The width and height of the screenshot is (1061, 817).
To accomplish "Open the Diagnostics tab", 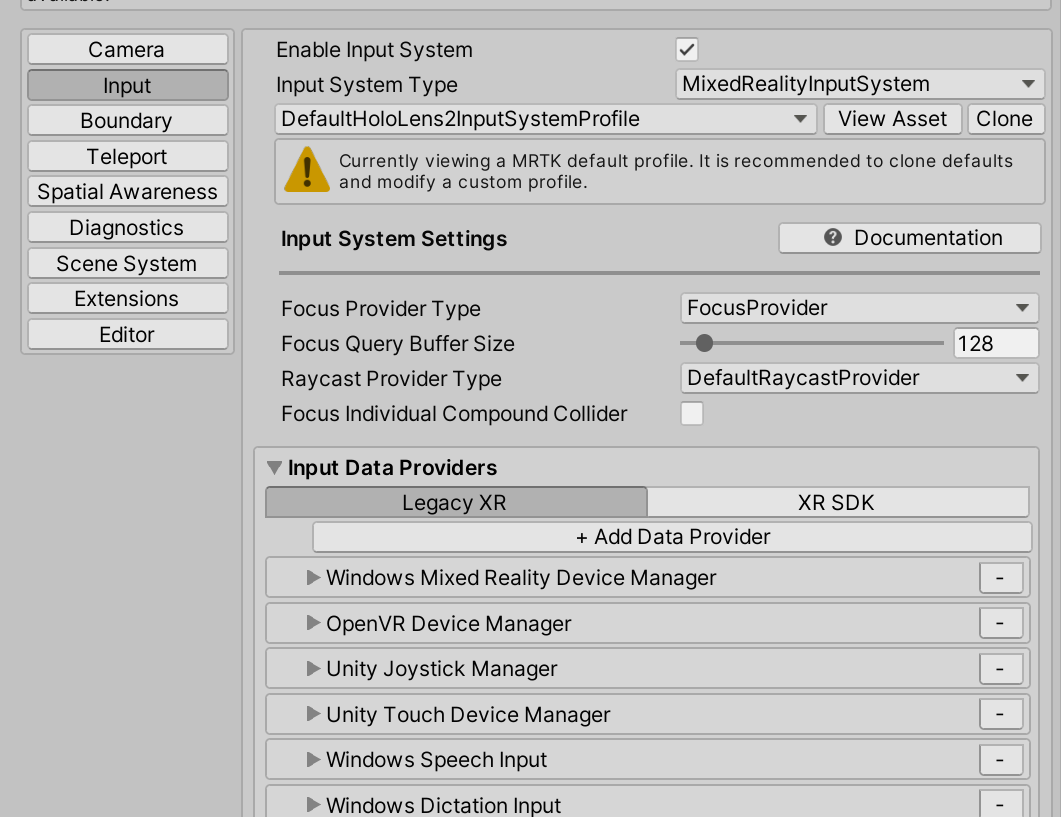I will click(127, 227).
